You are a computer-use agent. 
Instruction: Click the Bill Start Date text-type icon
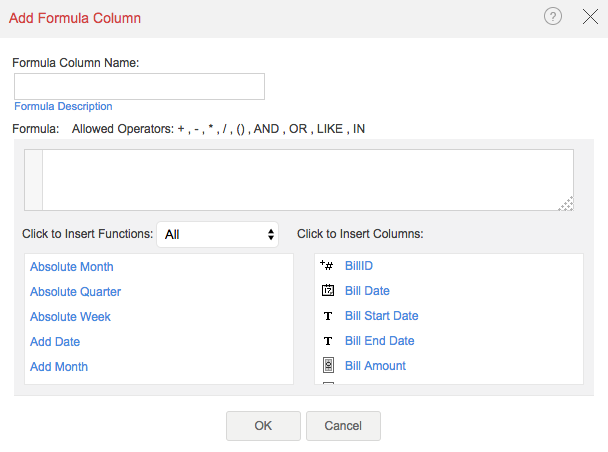click(x=327, y=316)
